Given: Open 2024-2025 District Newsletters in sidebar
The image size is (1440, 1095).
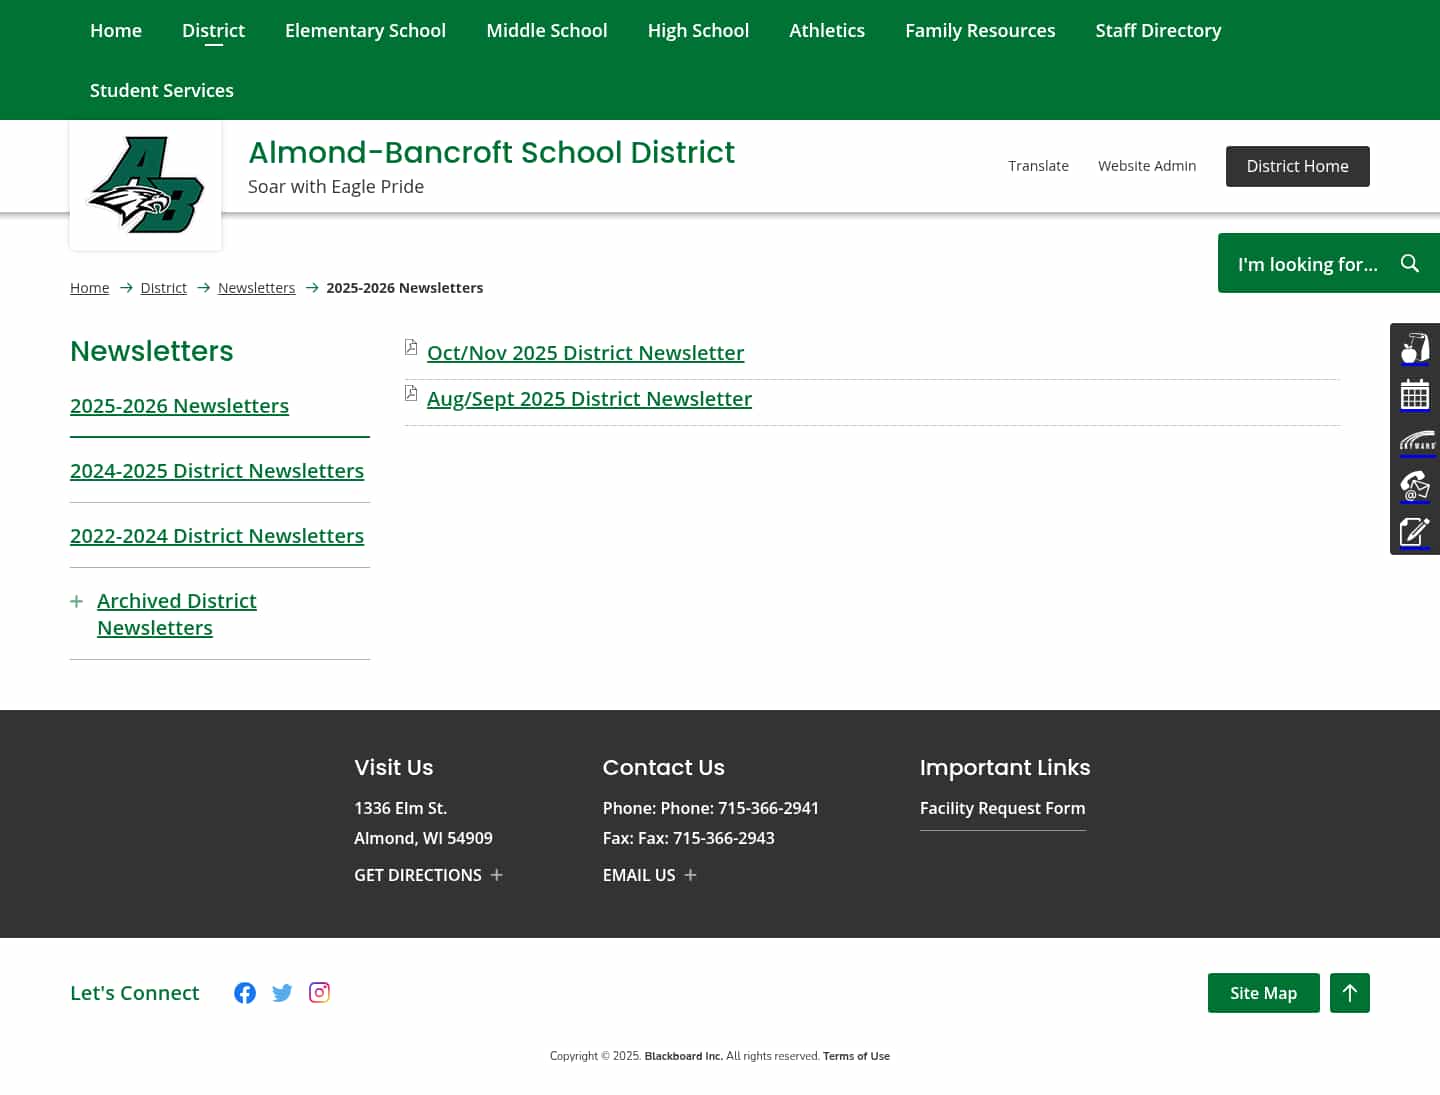Looking at the screenshot, I should [217, 471].
